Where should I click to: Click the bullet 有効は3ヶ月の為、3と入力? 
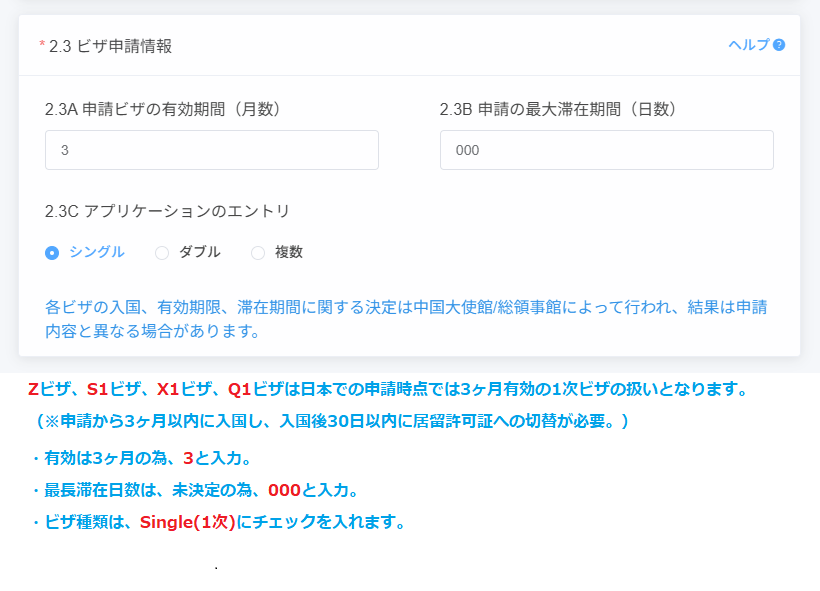pyautogui.click(x=141, y=458)
